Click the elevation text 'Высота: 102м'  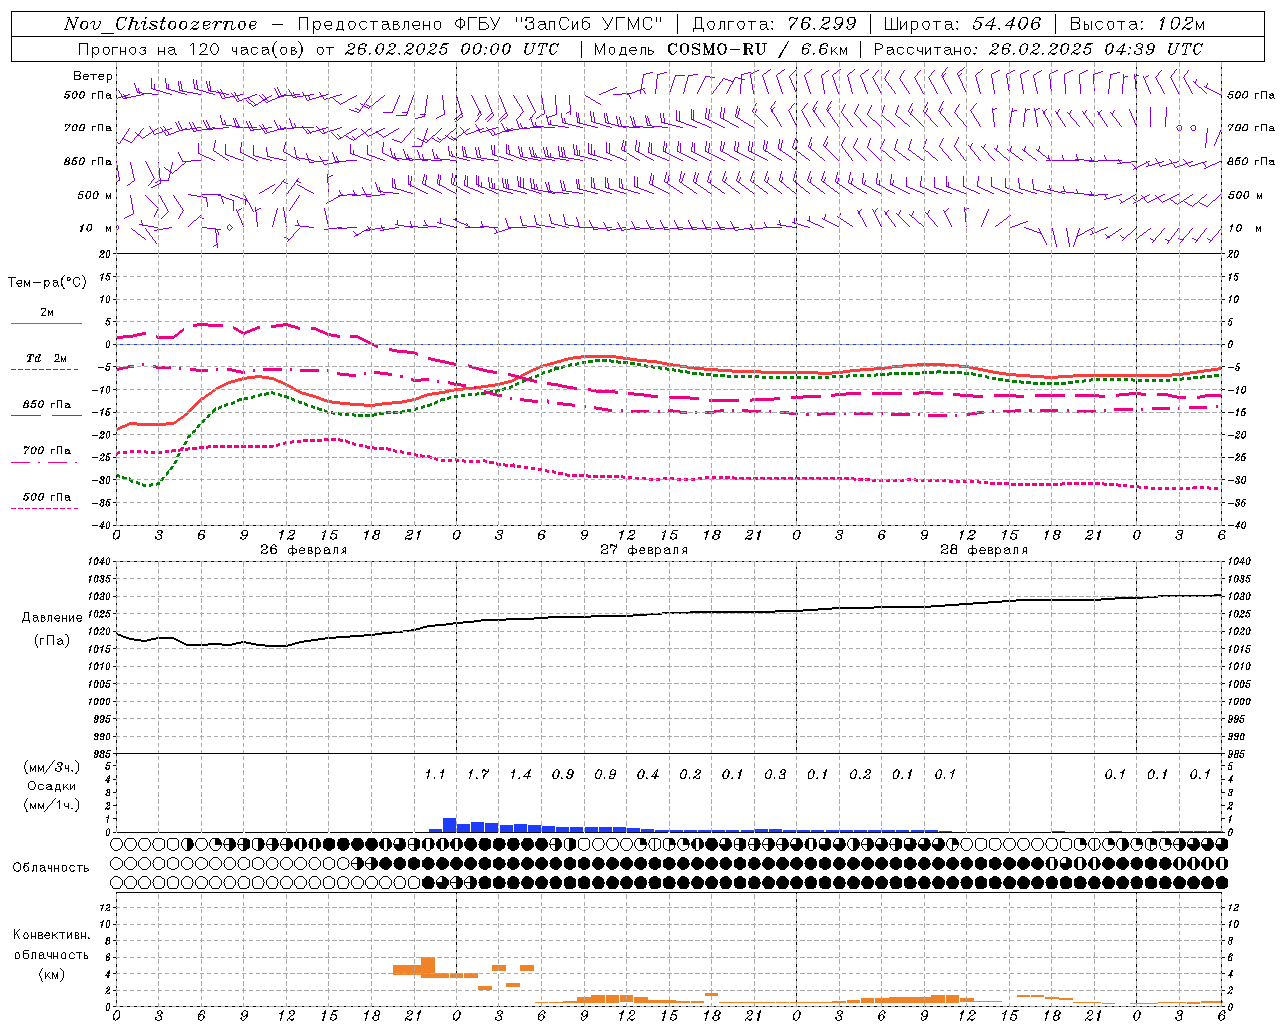(1137, 24)
